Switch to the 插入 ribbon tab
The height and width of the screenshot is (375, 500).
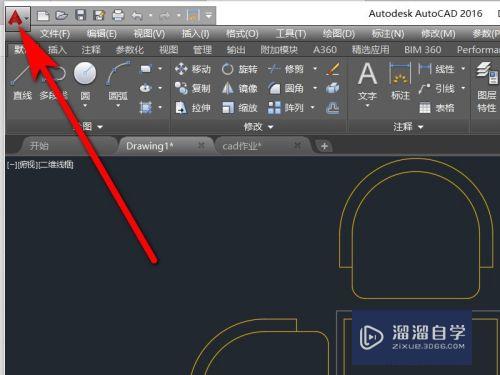coord(57,50)
